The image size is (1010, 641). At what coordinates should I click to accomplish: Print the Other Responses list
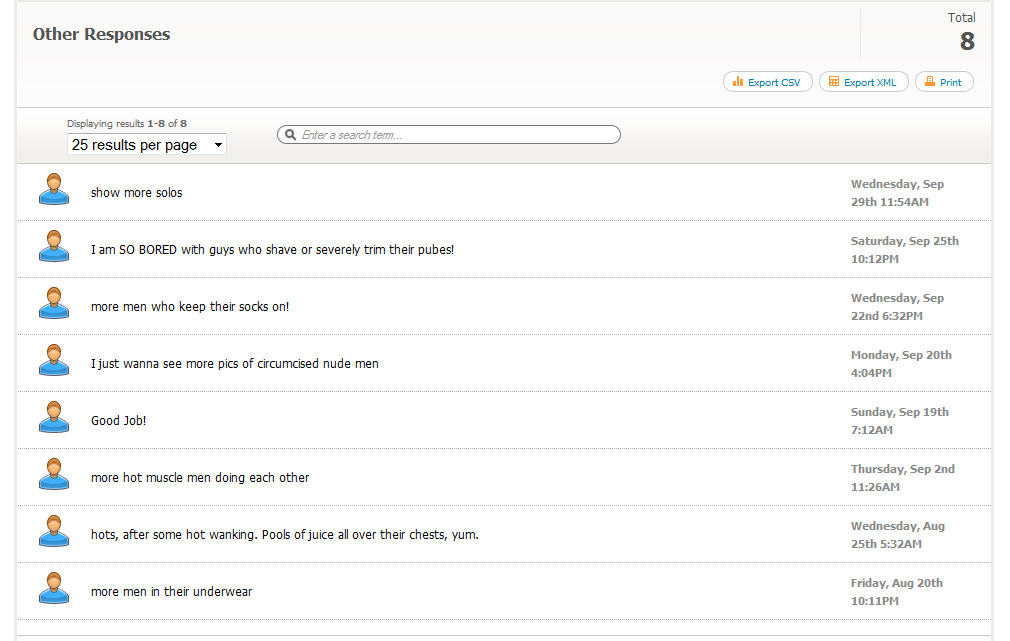(943, 82)
